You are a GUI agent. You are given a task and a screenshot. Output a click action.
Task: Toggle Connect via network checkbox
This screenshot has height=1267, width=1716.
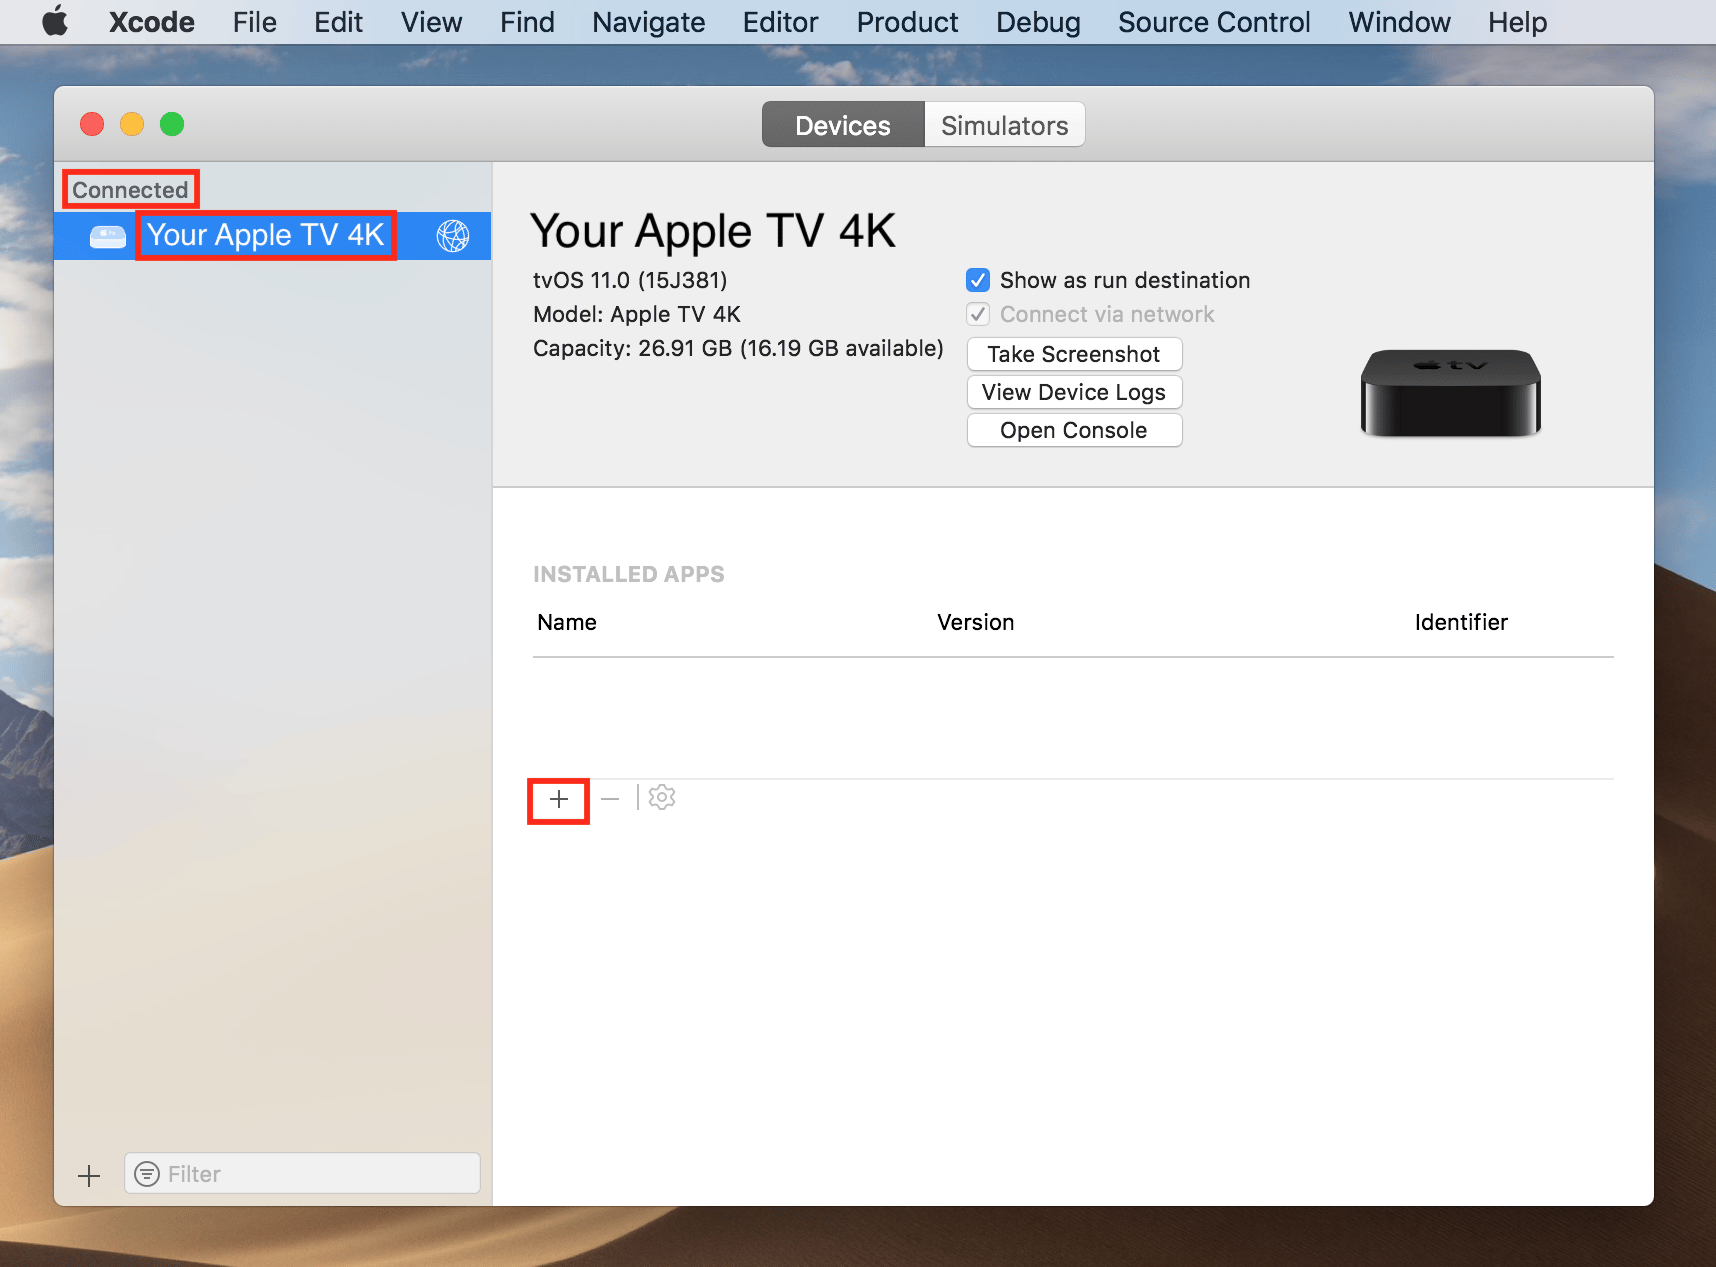pyautogui.click(x=978, y=314)
